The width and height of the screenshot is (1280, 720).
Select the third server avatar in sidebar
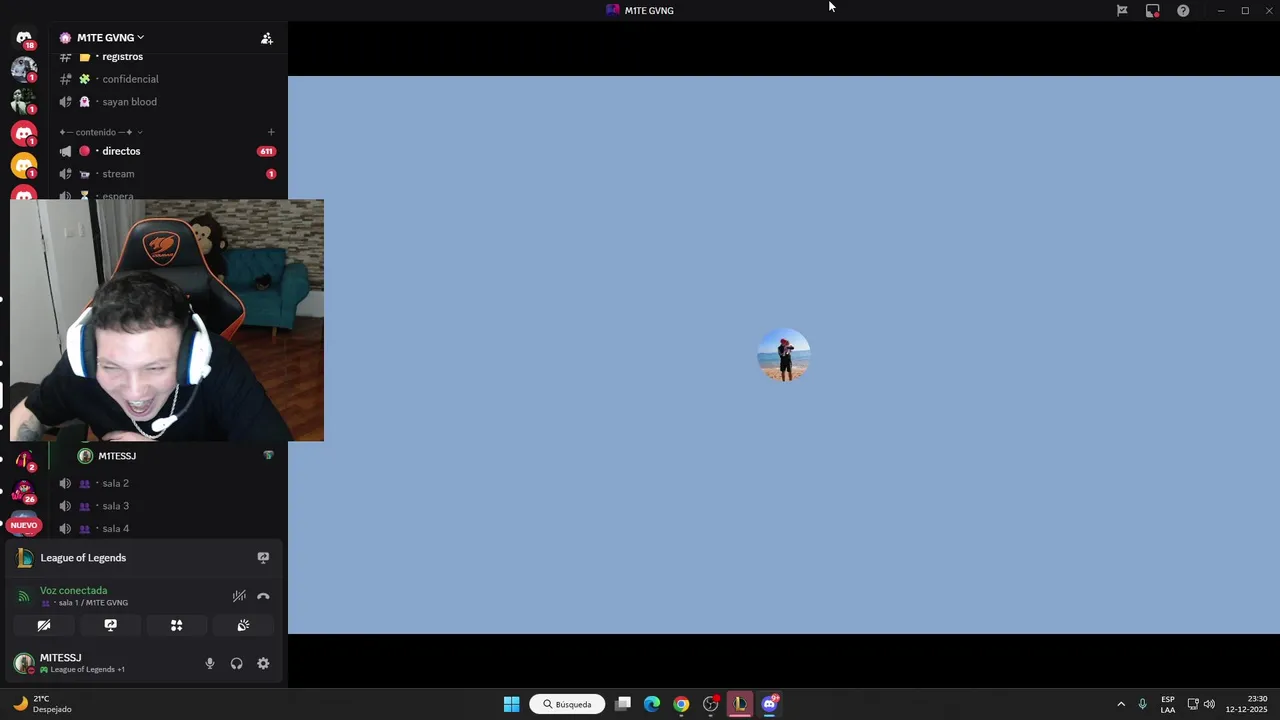point(24,100)
